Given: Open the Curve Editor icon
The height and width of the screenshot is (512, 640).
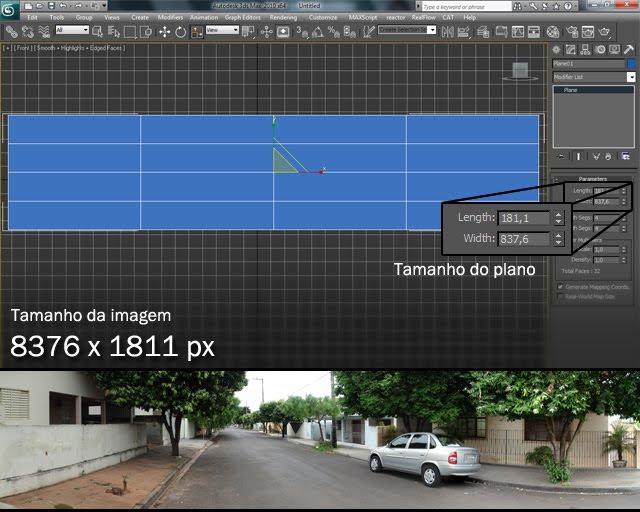Looking at the screenshot, I should point(518,31).
